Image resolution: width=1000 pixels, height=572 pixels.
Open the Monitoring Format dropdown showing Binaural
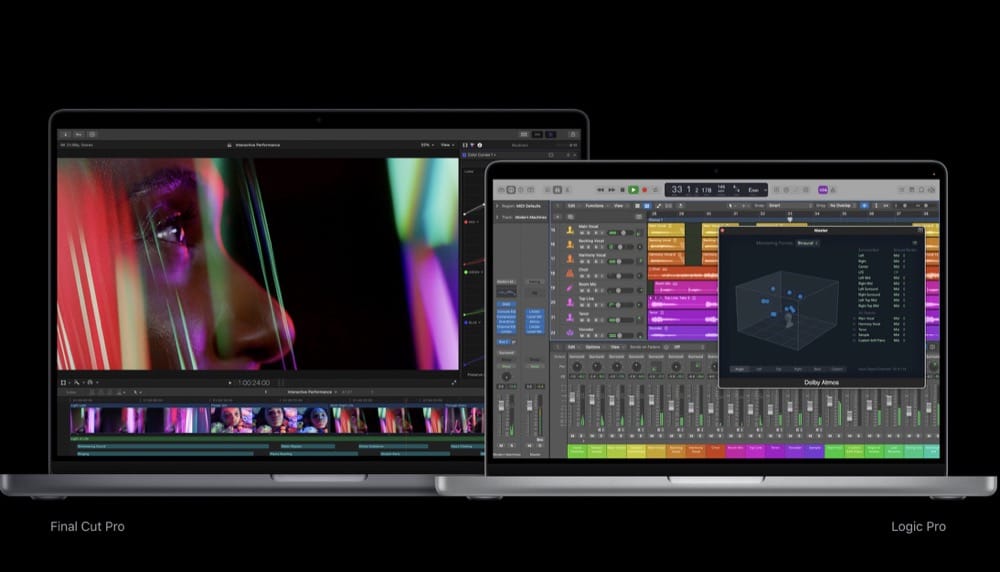807,243
